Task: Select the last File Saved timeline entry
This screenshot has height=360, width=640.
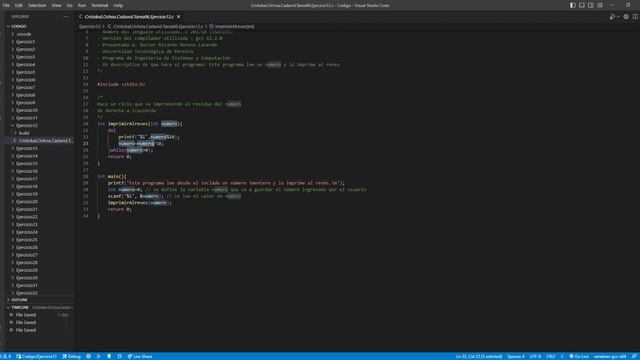Action: click(40, 330)
